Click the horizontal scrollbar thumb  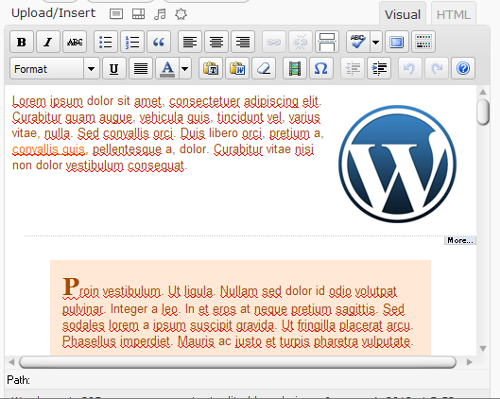238,362
